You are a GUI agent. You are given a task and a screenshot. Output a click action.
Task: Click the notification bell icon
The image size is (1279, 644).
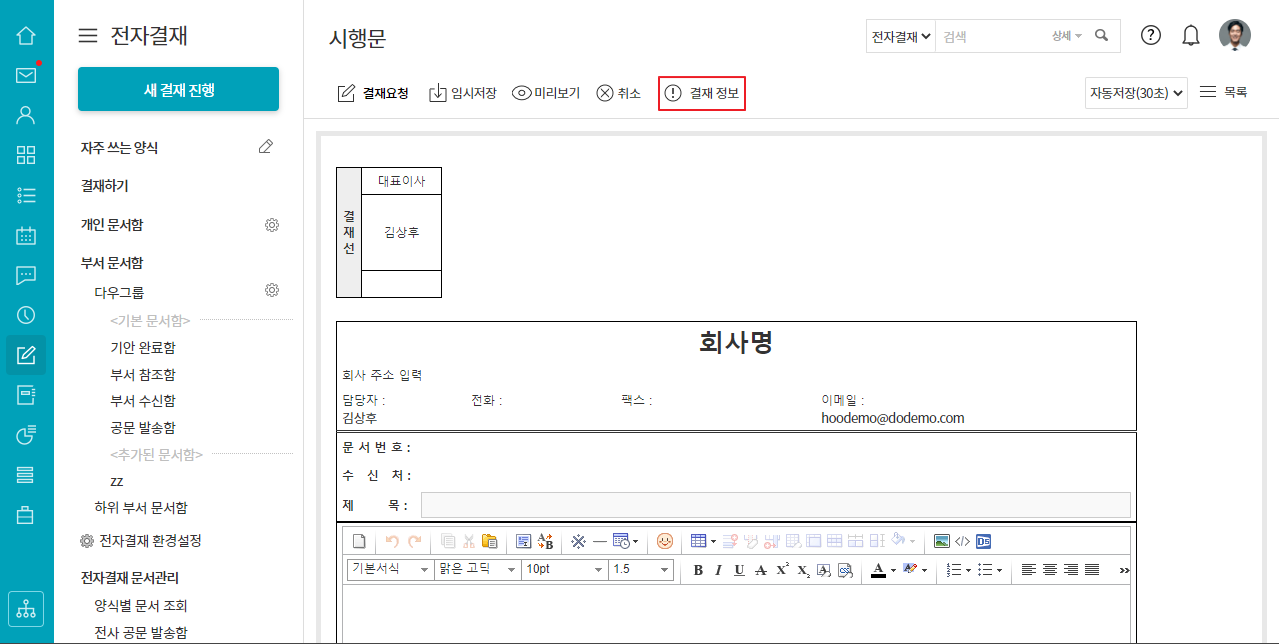tap(1191, 36)
